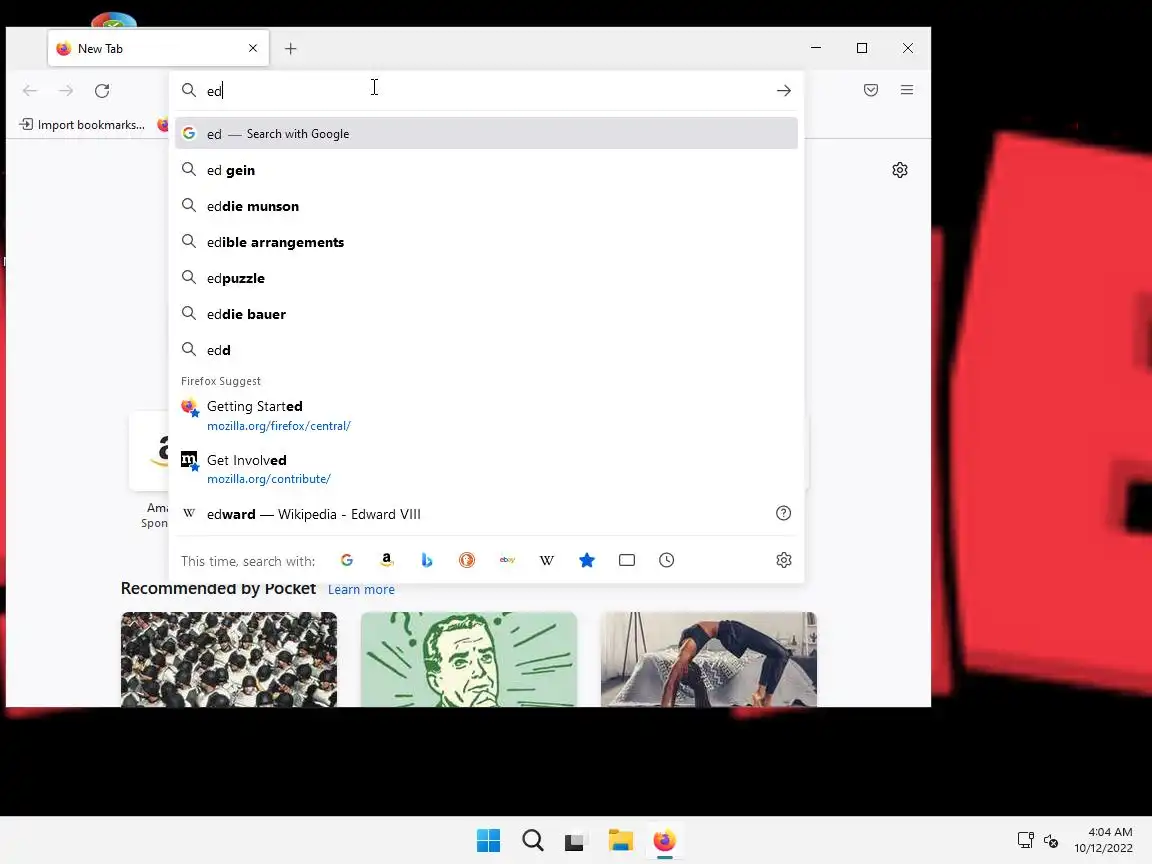
Task: Open Save to Pocket icon
Action: [x=871, y=90]
